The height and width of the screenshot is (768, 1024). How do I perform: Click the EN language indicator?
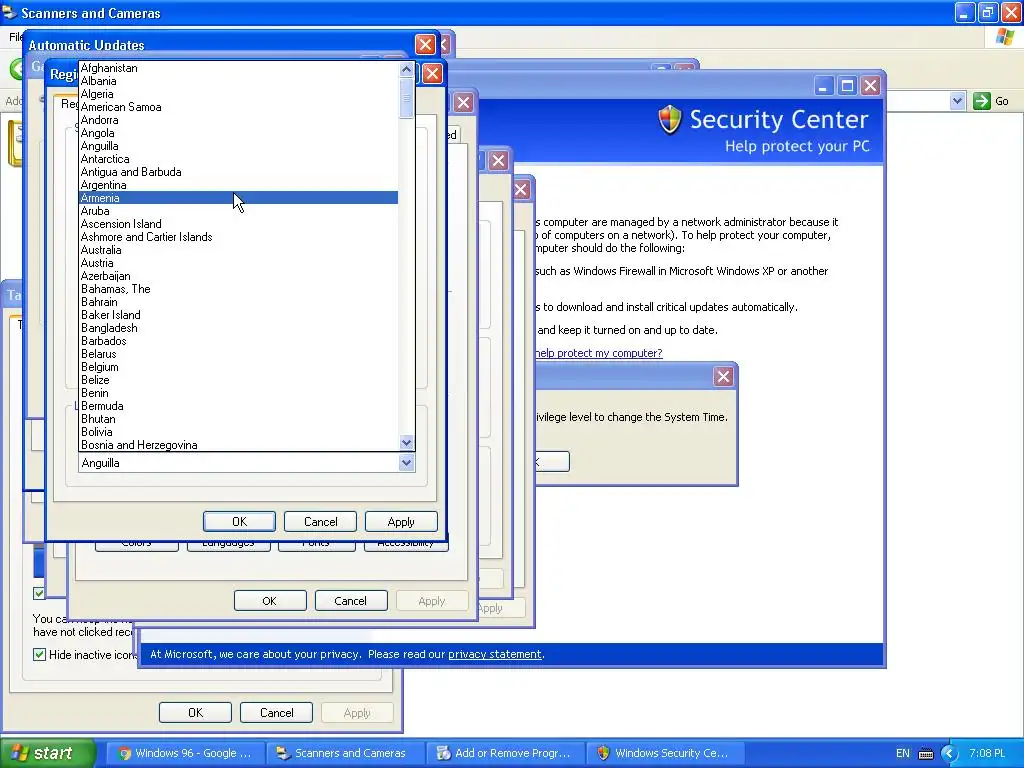(x=903, y=753)
